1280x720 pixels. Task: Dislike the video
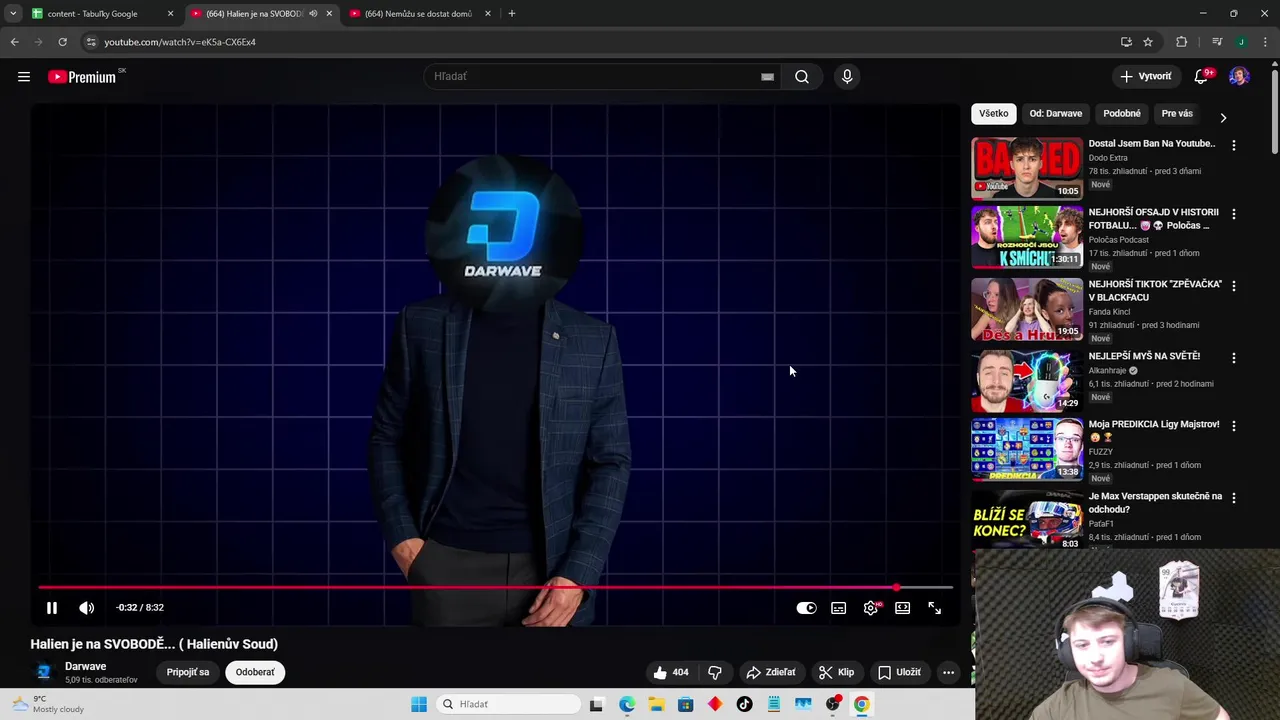coord(715,672)
